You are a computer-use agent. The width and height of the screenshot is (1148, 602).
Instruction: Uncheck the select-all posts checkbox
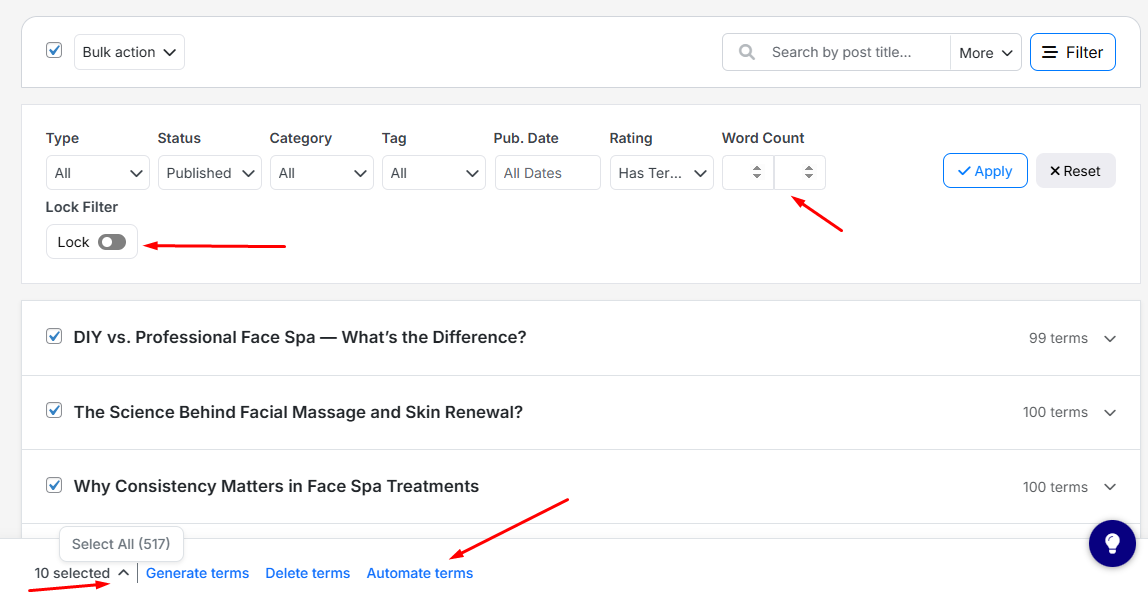54,50
